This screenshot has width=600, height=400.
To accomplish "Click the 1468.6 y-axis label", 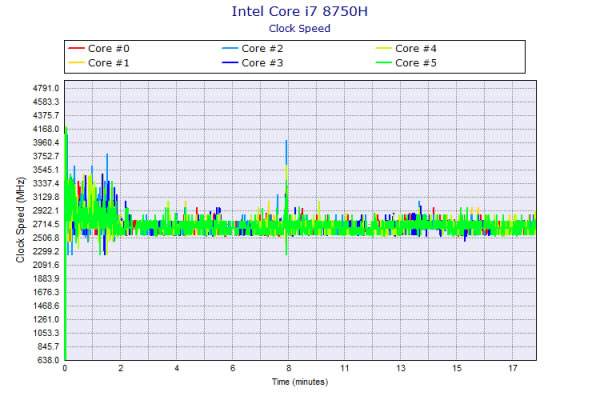I will (46, 306).
